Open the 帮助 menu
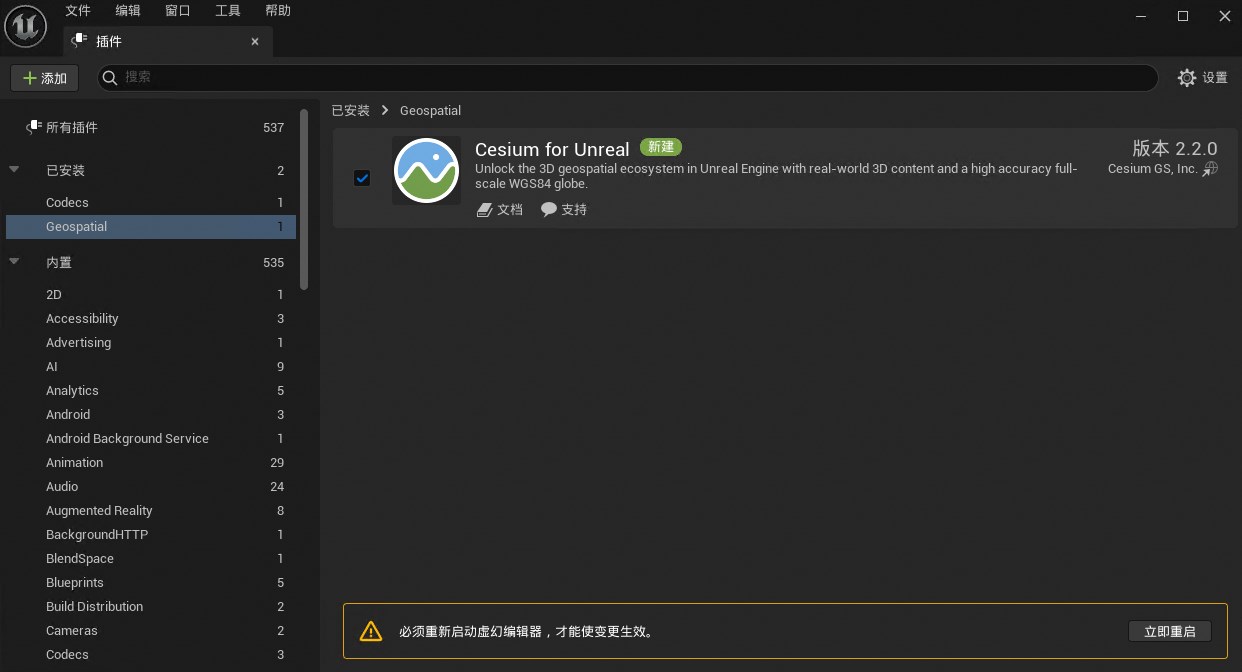The height and width of the screenshot is (672, 1242). 278,11
